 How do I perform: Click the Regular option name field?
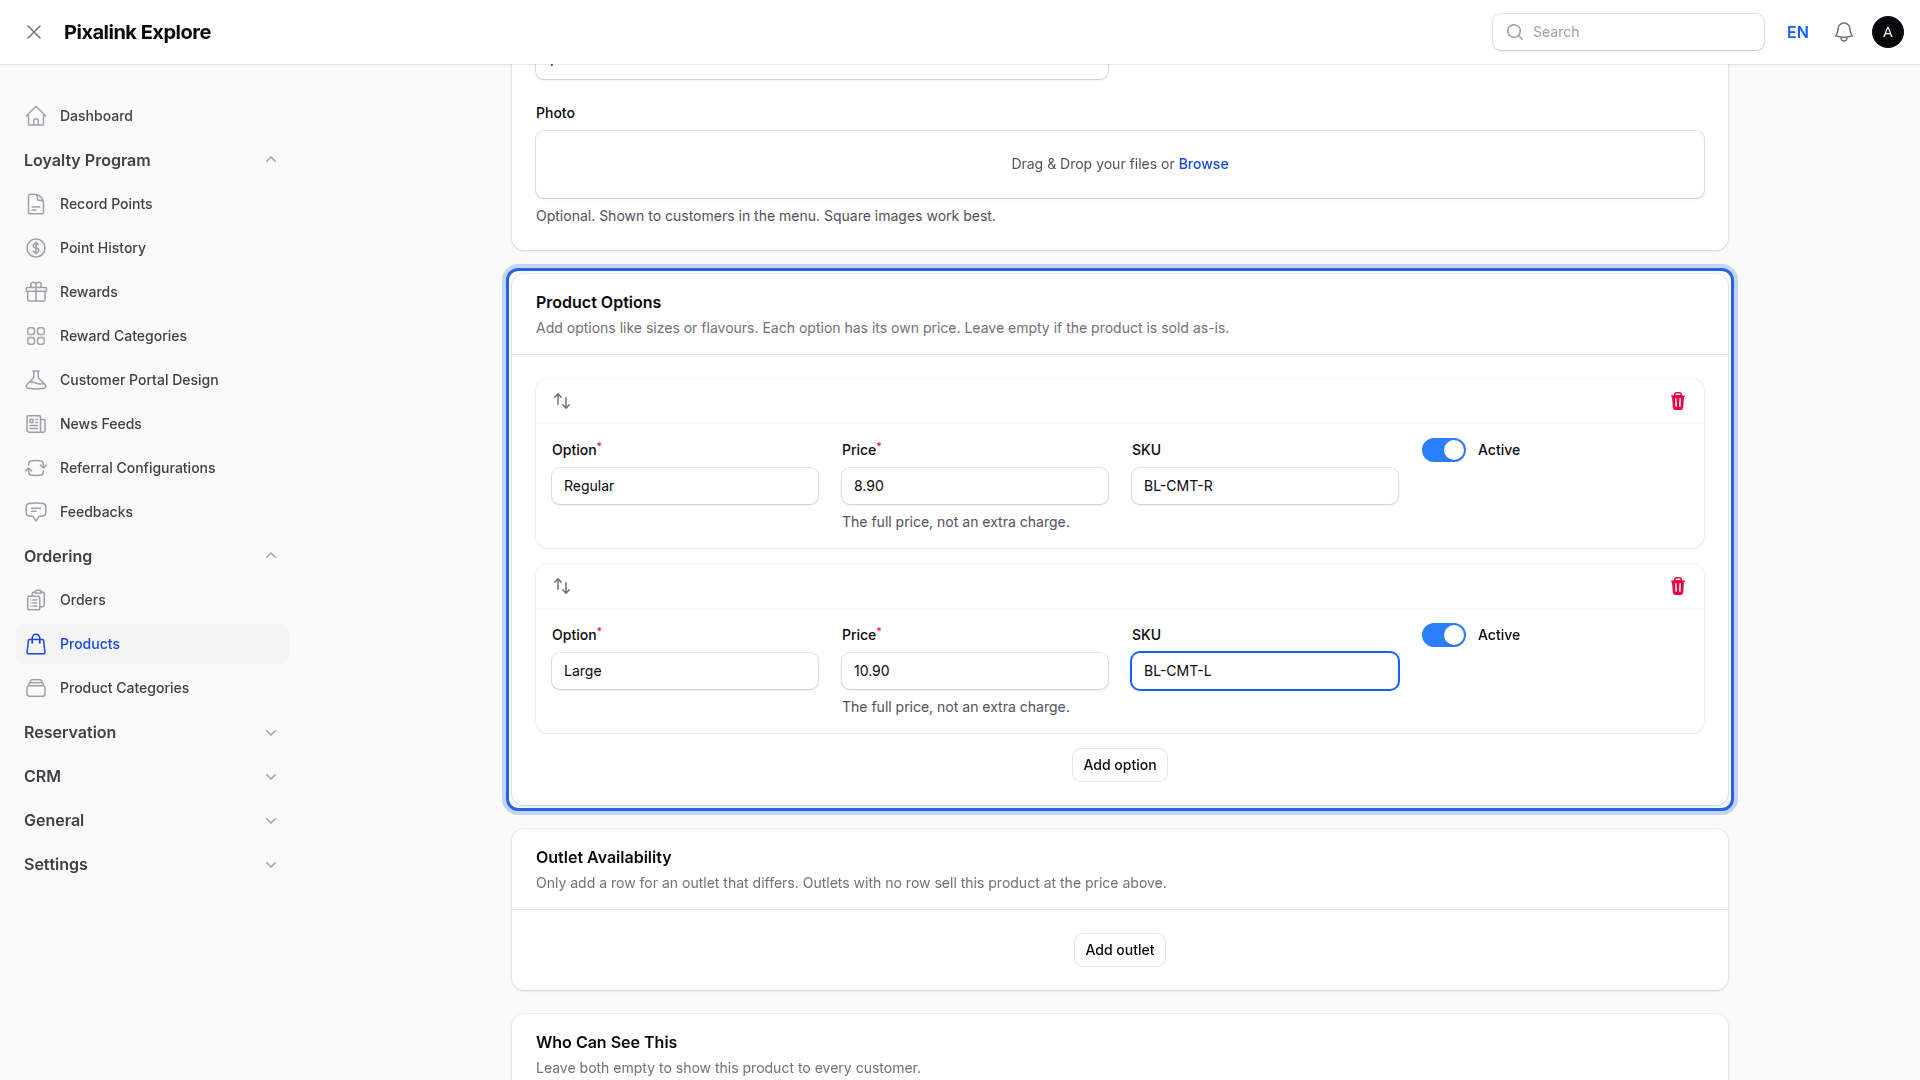click(685, 486)
